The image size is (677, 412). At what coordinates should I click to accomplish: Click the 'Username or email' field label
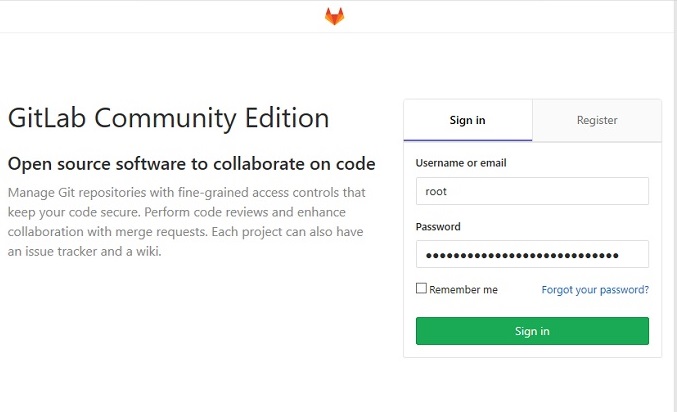pyautogui.click(x=461, y=163)
